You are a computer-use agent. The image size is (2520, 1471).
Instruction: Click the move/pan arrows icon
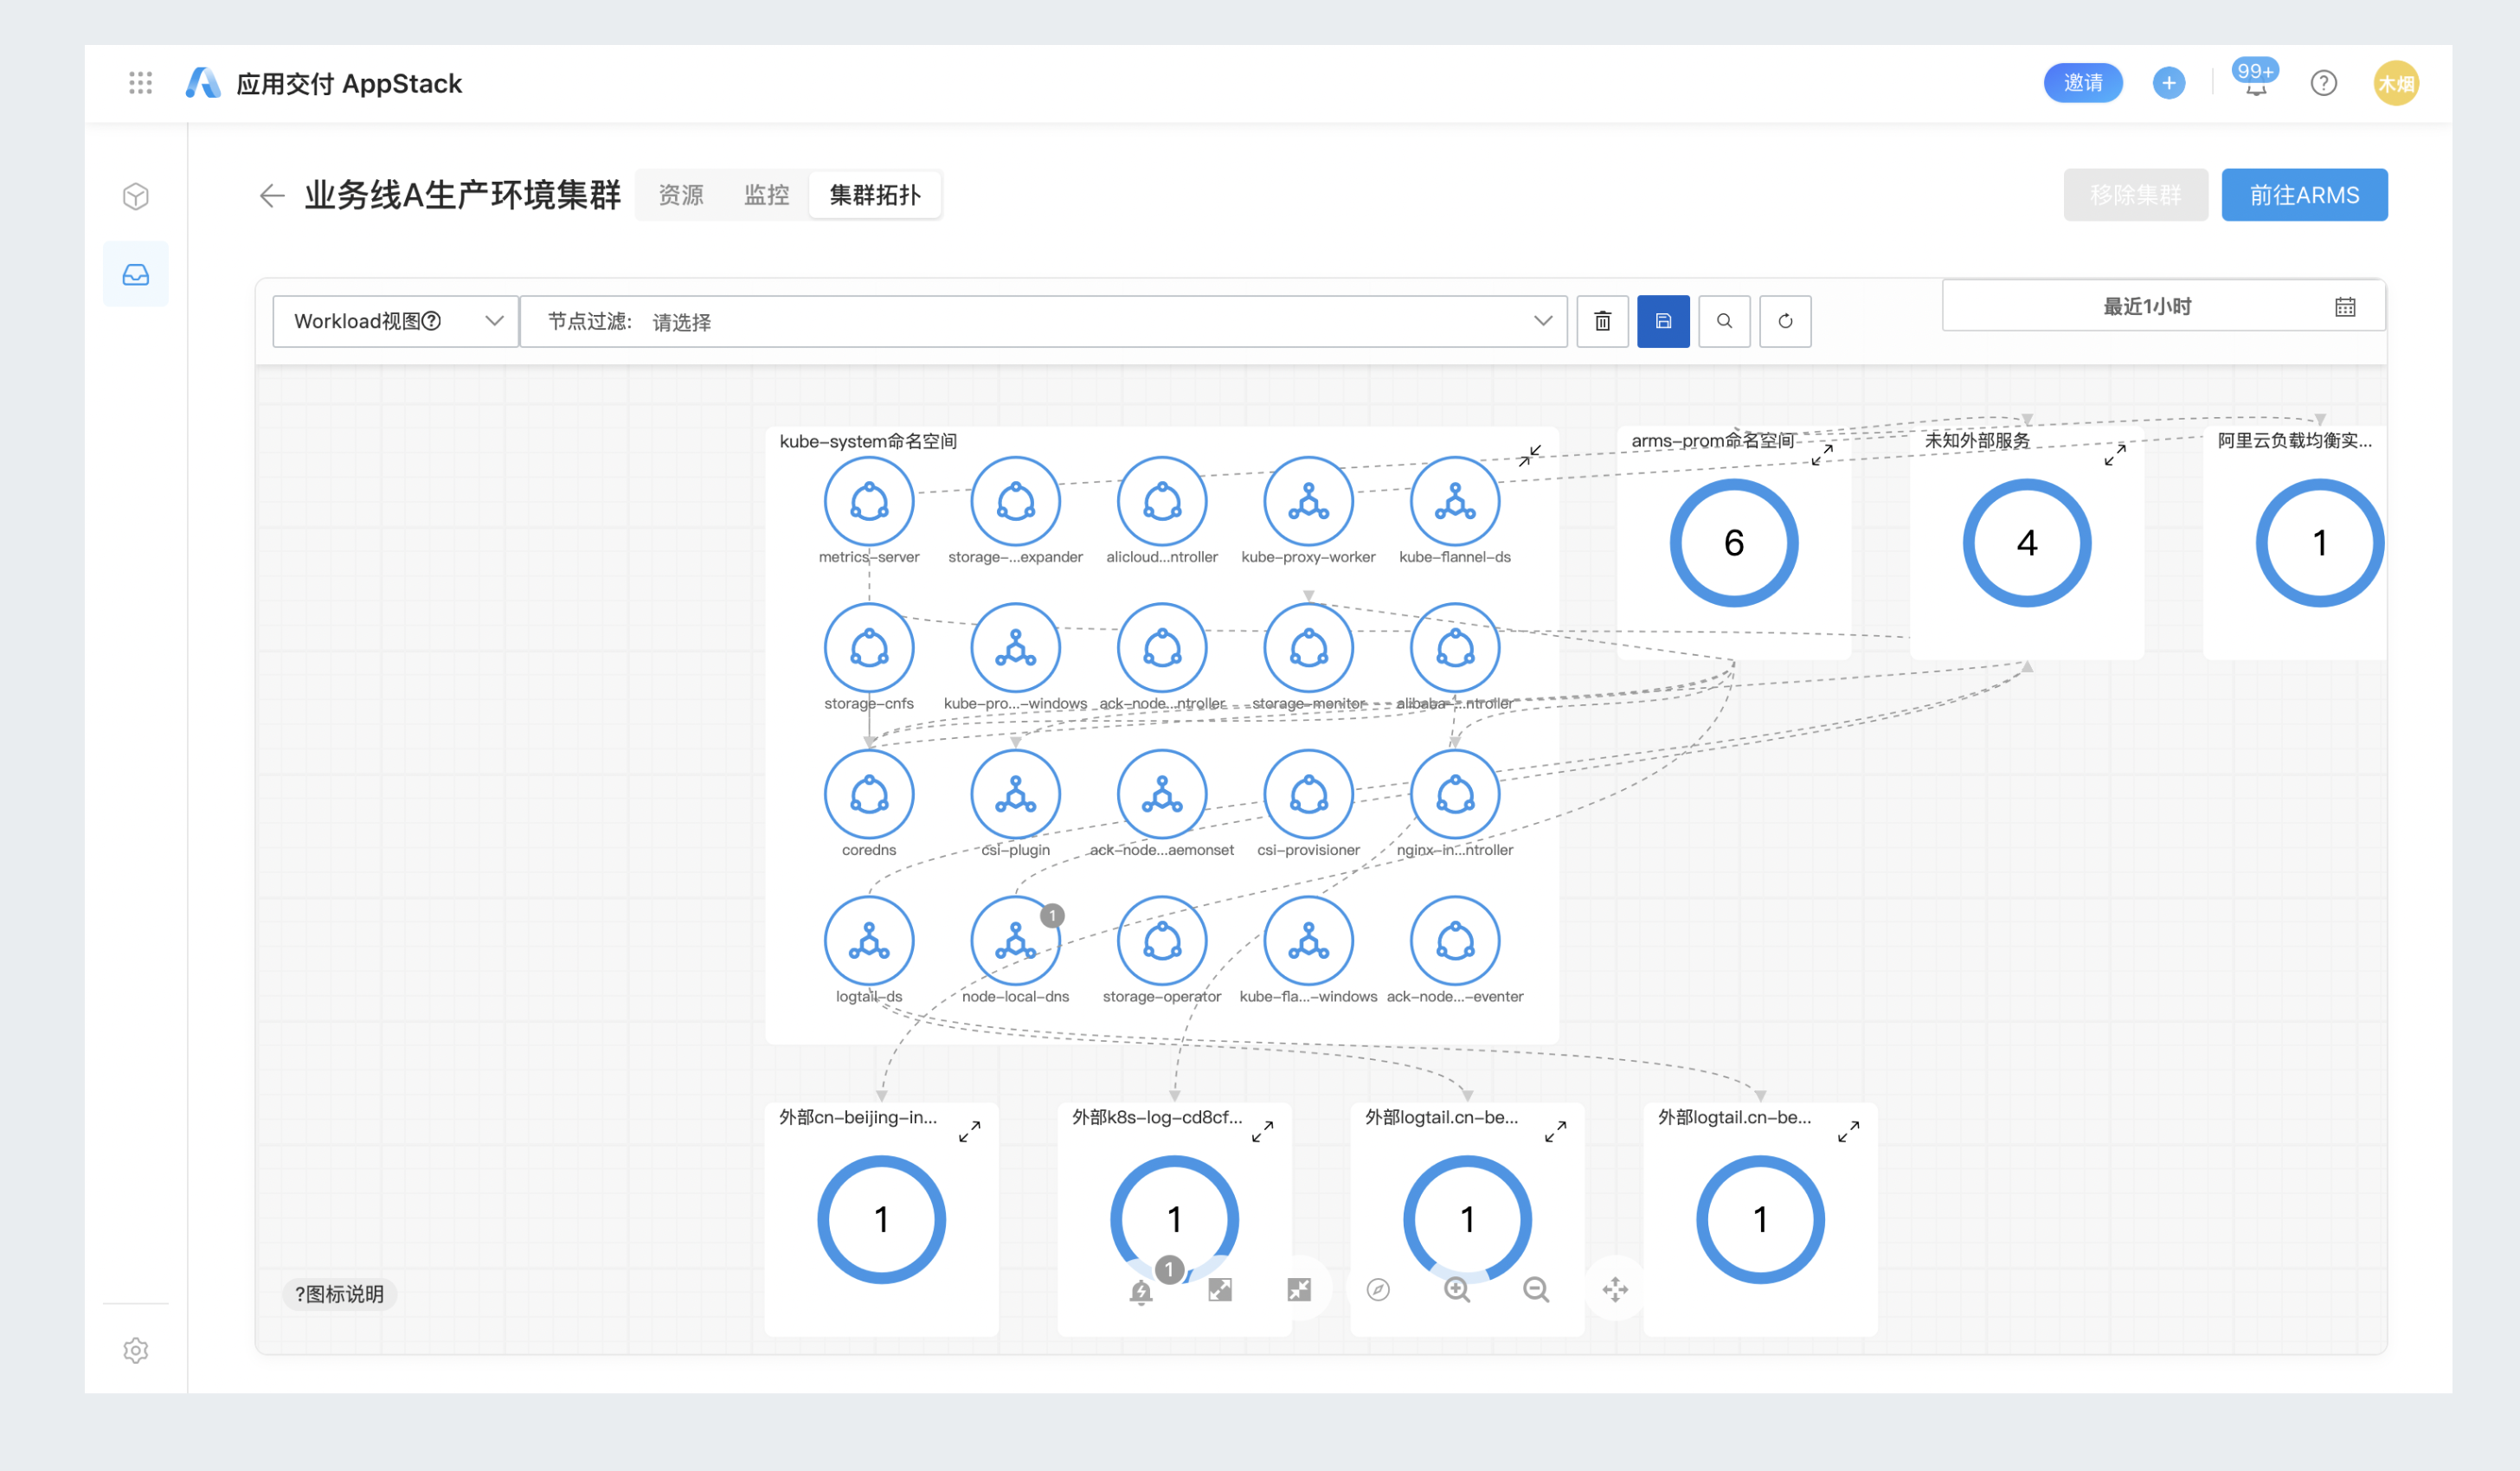coord(1615,1290)
